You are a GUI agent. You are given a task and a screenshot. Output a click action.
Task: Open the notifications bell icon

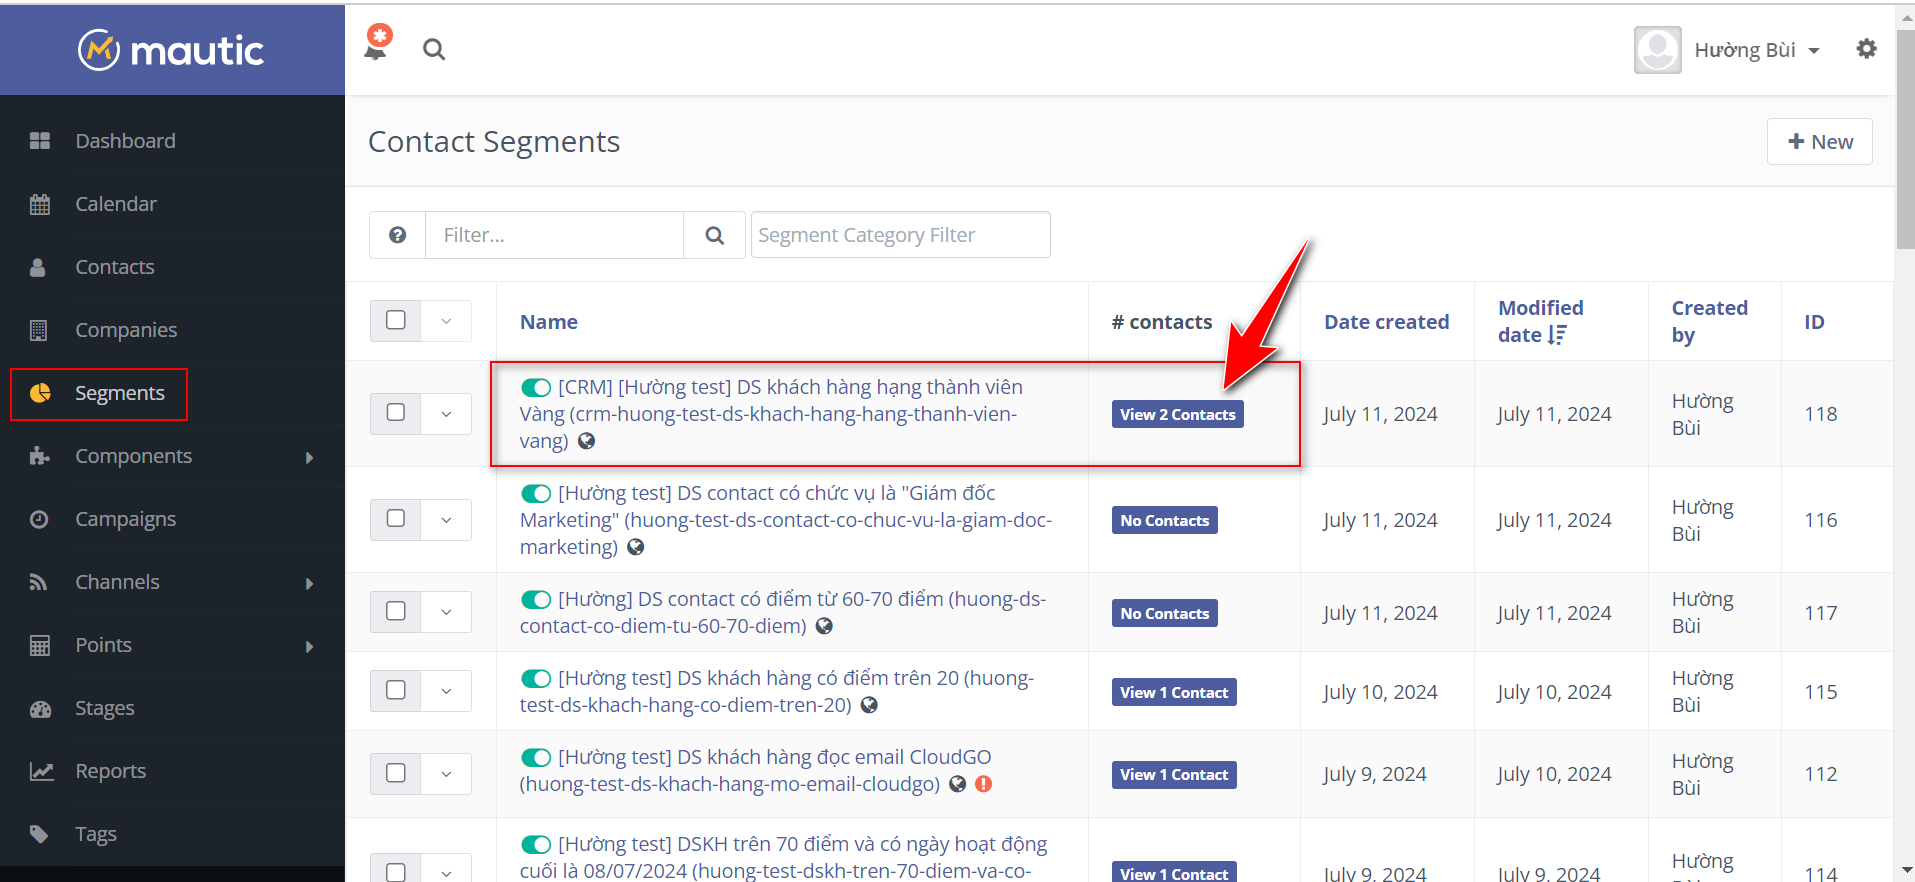(x=377, y=46)
